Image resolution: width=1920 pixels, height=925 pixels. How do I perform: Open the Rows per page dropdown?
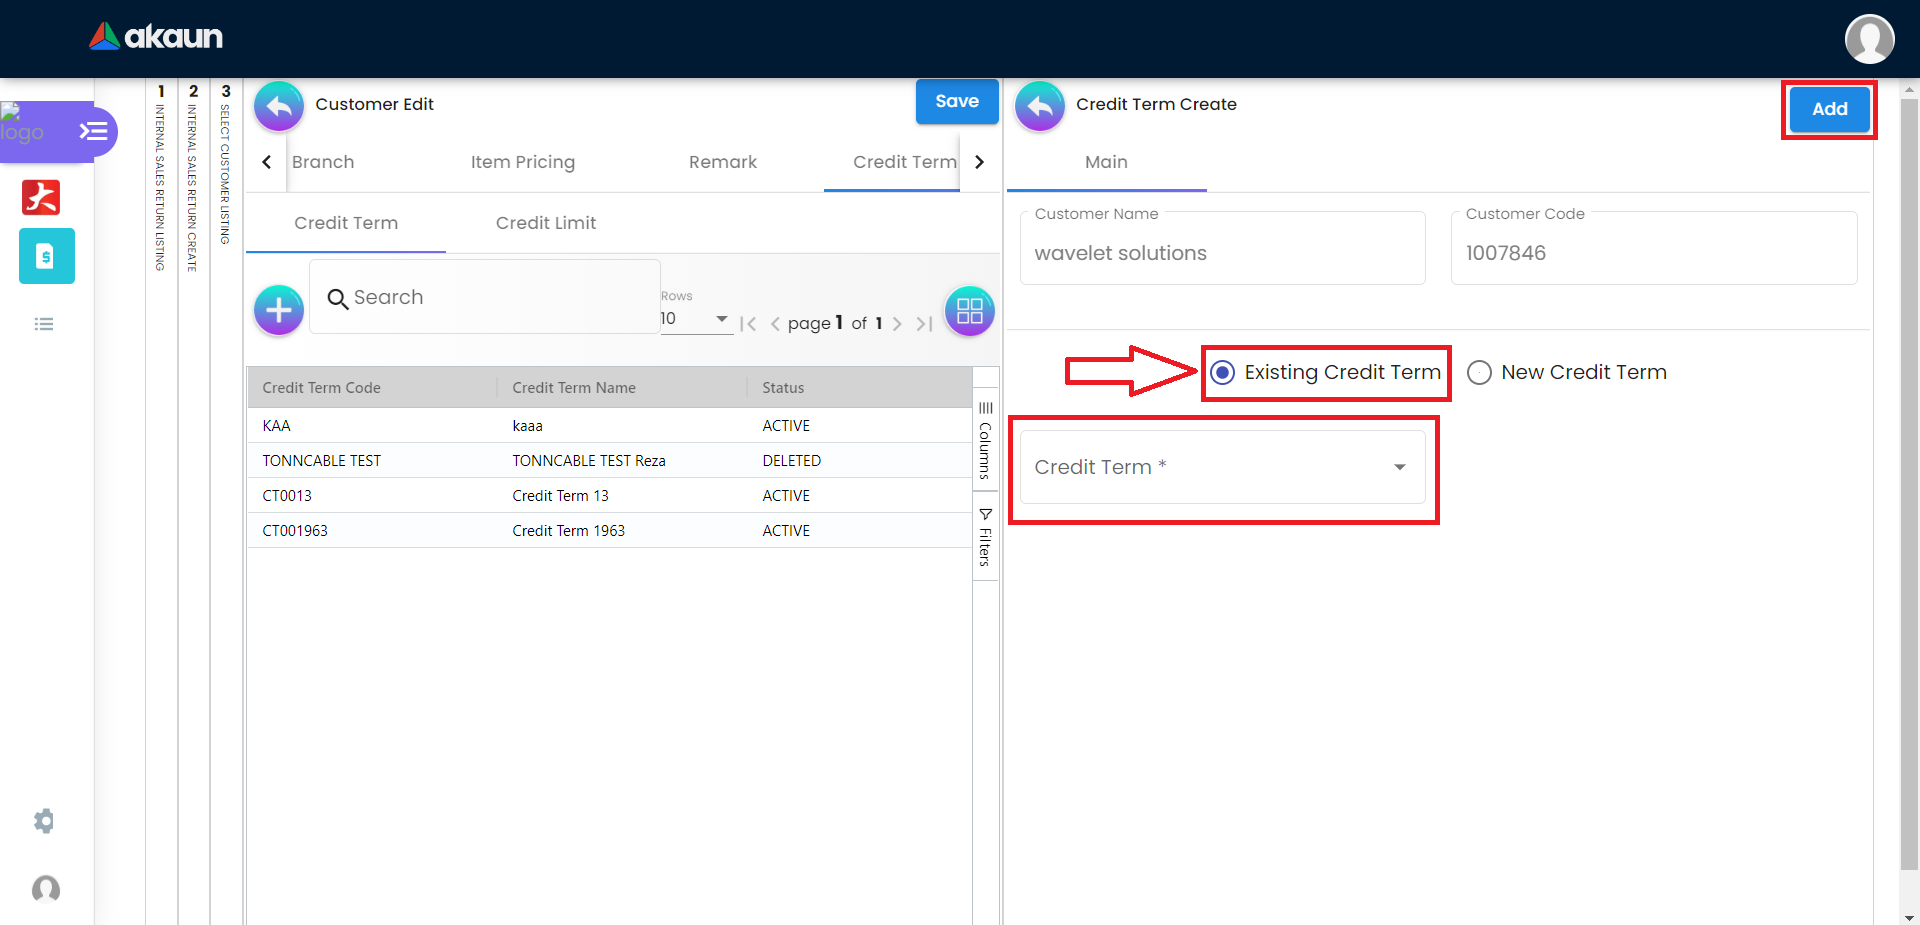pyautogui.click(x=695, y=319)
